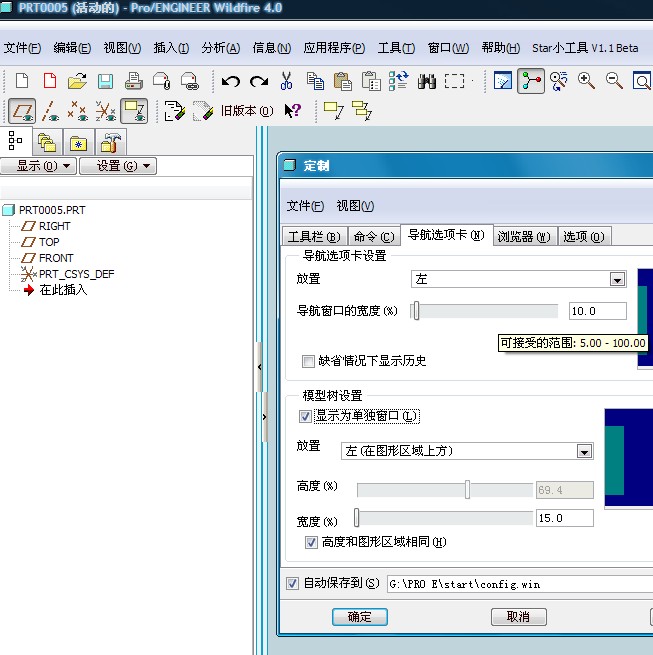This screenshot has width=653, height=655.
Task: Toggle coordinate systems display icon
Action: pyautogui.click(x=106, y=111)
